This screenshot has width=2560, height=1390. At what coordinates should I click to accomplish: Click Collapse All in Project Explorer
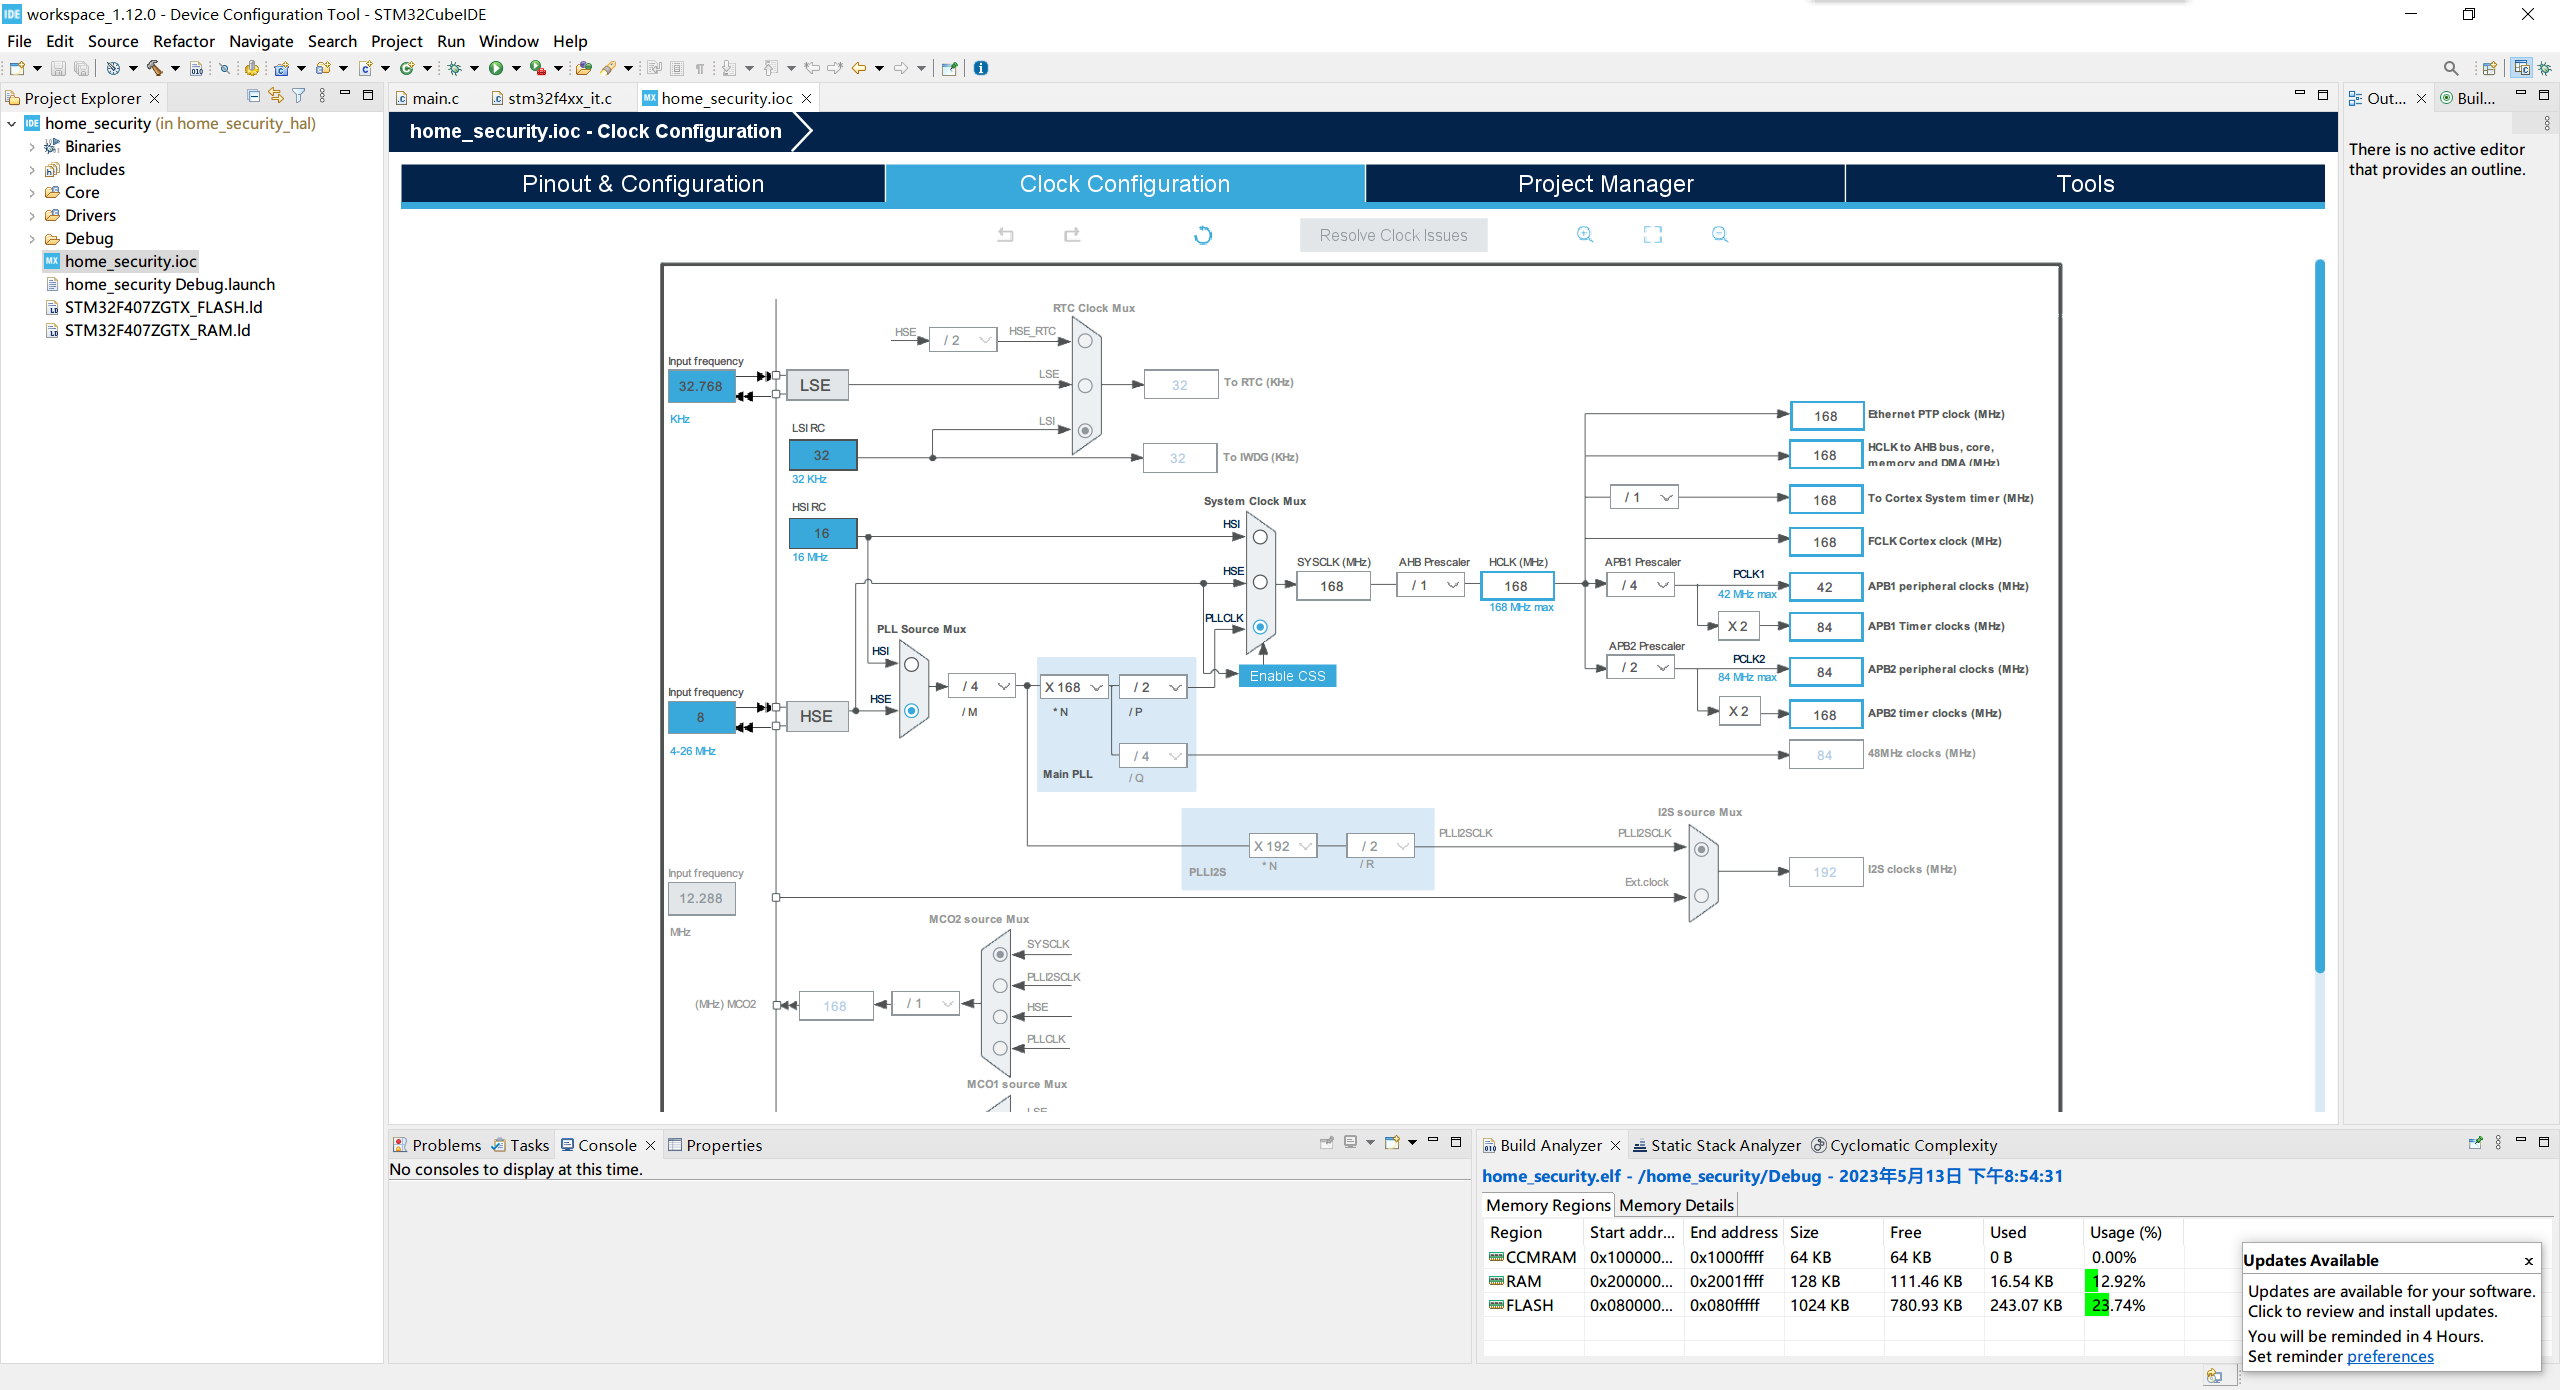pos(253,96)
